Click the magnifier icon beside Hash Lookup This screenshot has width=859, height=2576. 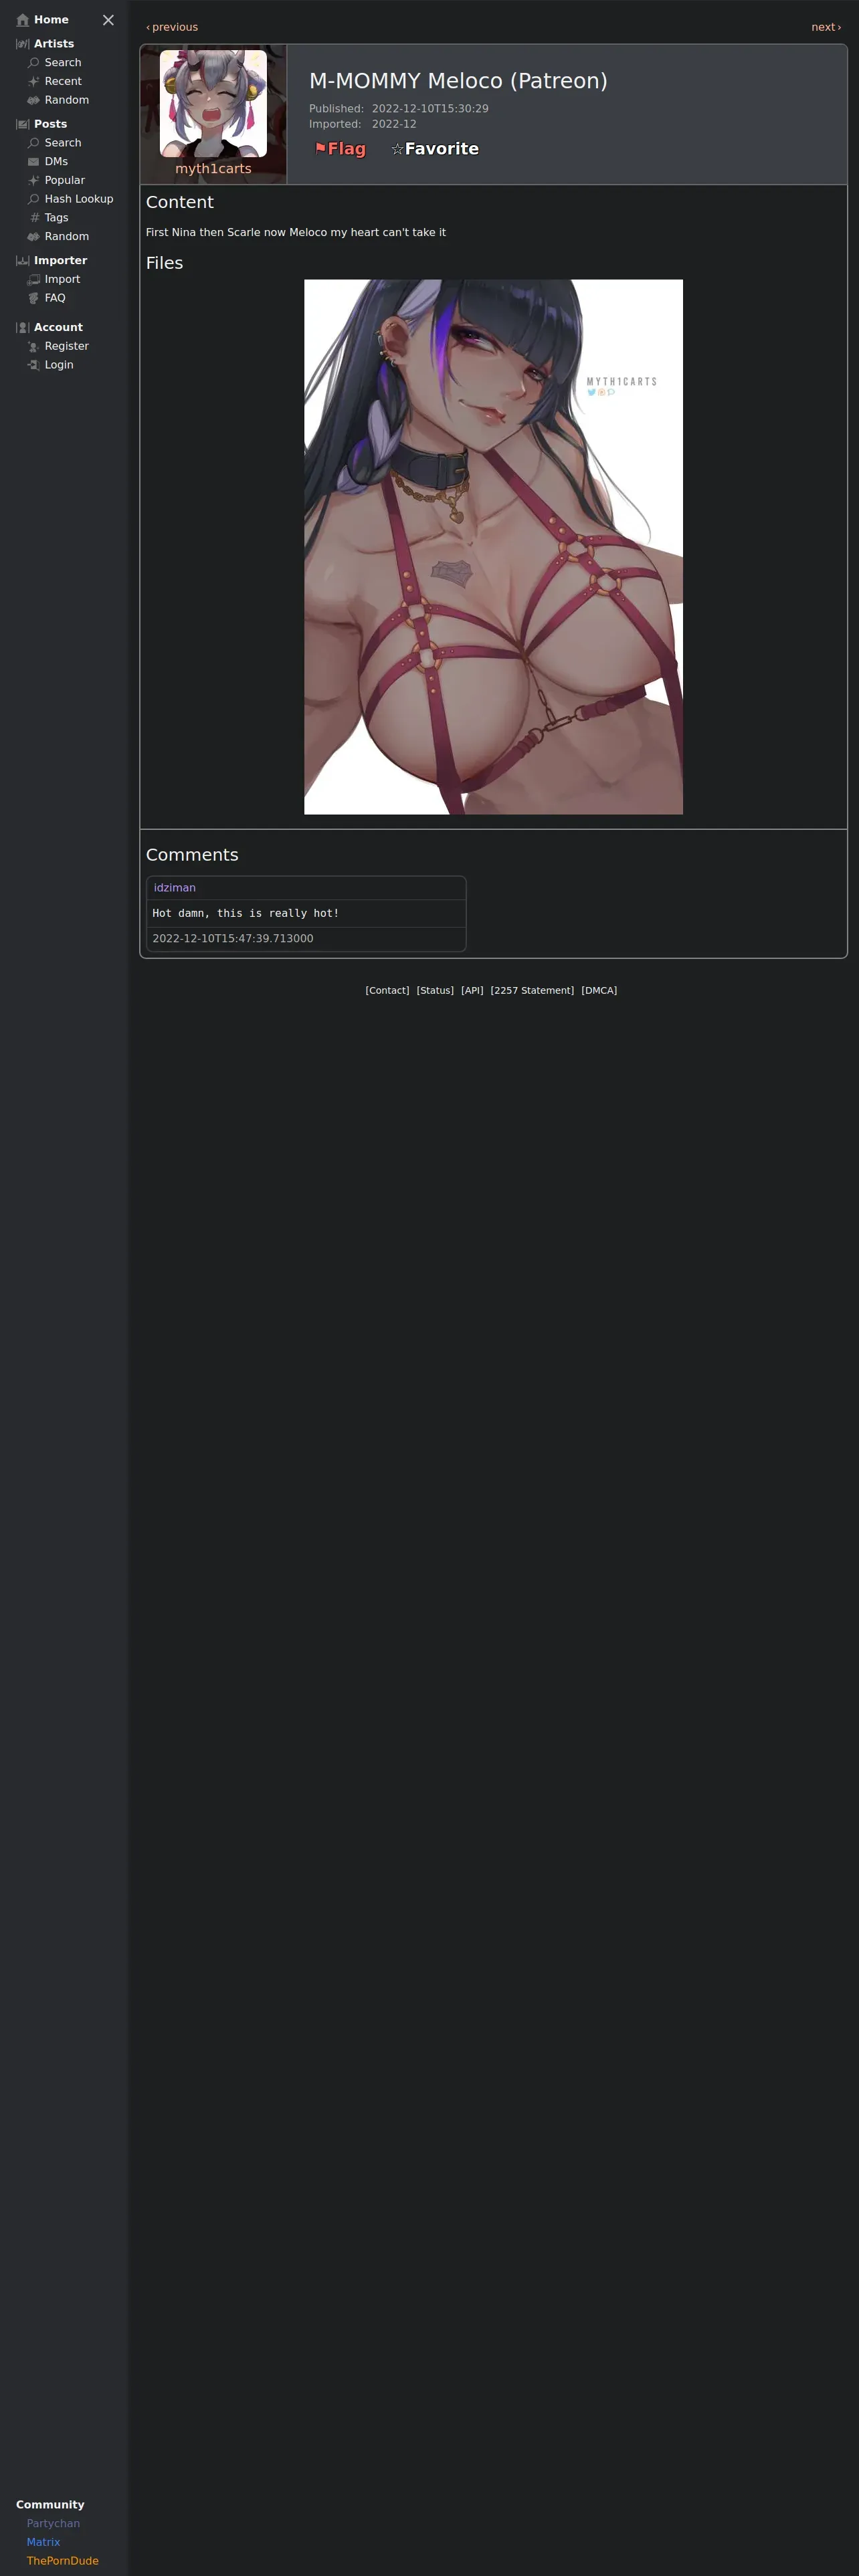(34, 199)
